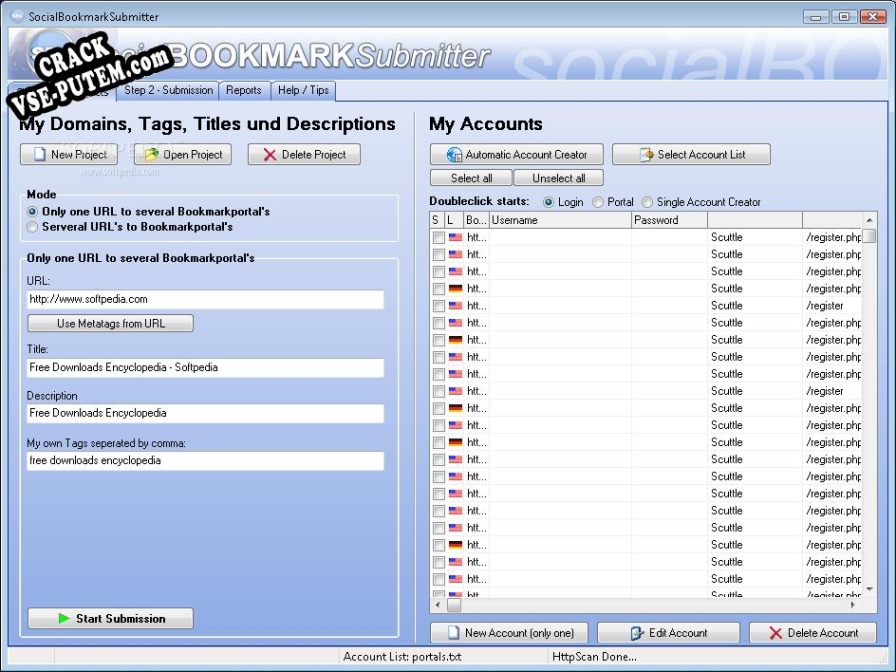This screenshot has height=672, width=896.
Task: Click the red X icon on Delete Project
Action: pyautogui.click(x=270, y=155)
